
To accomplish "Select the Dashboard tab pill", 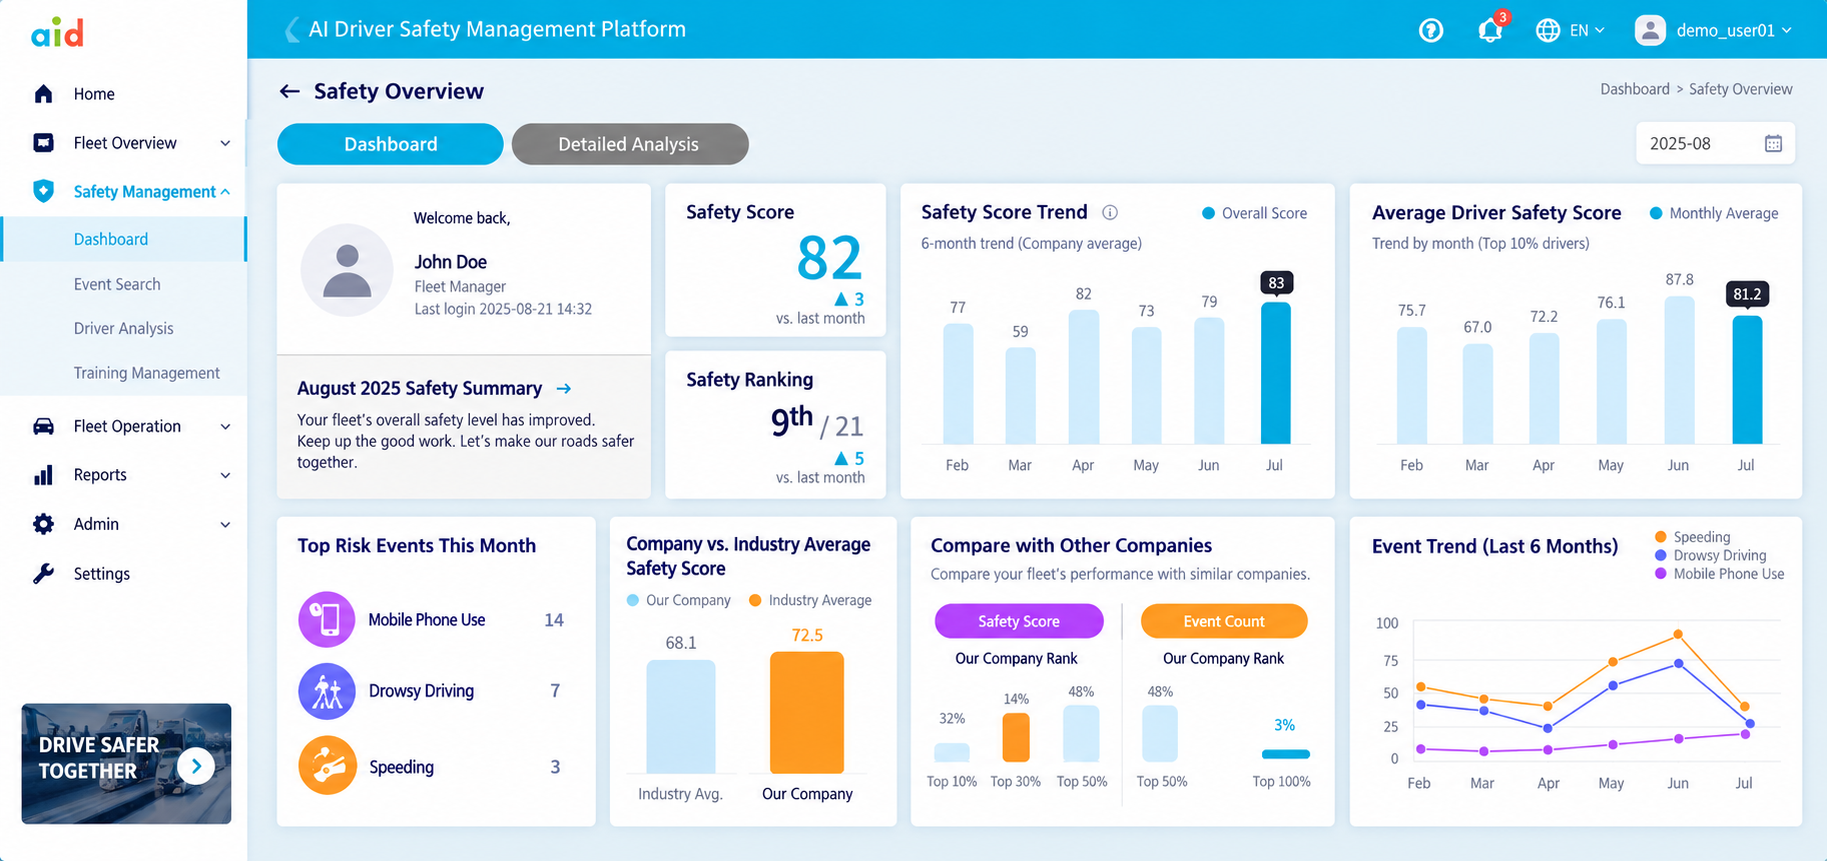I will tap(390, 144).
